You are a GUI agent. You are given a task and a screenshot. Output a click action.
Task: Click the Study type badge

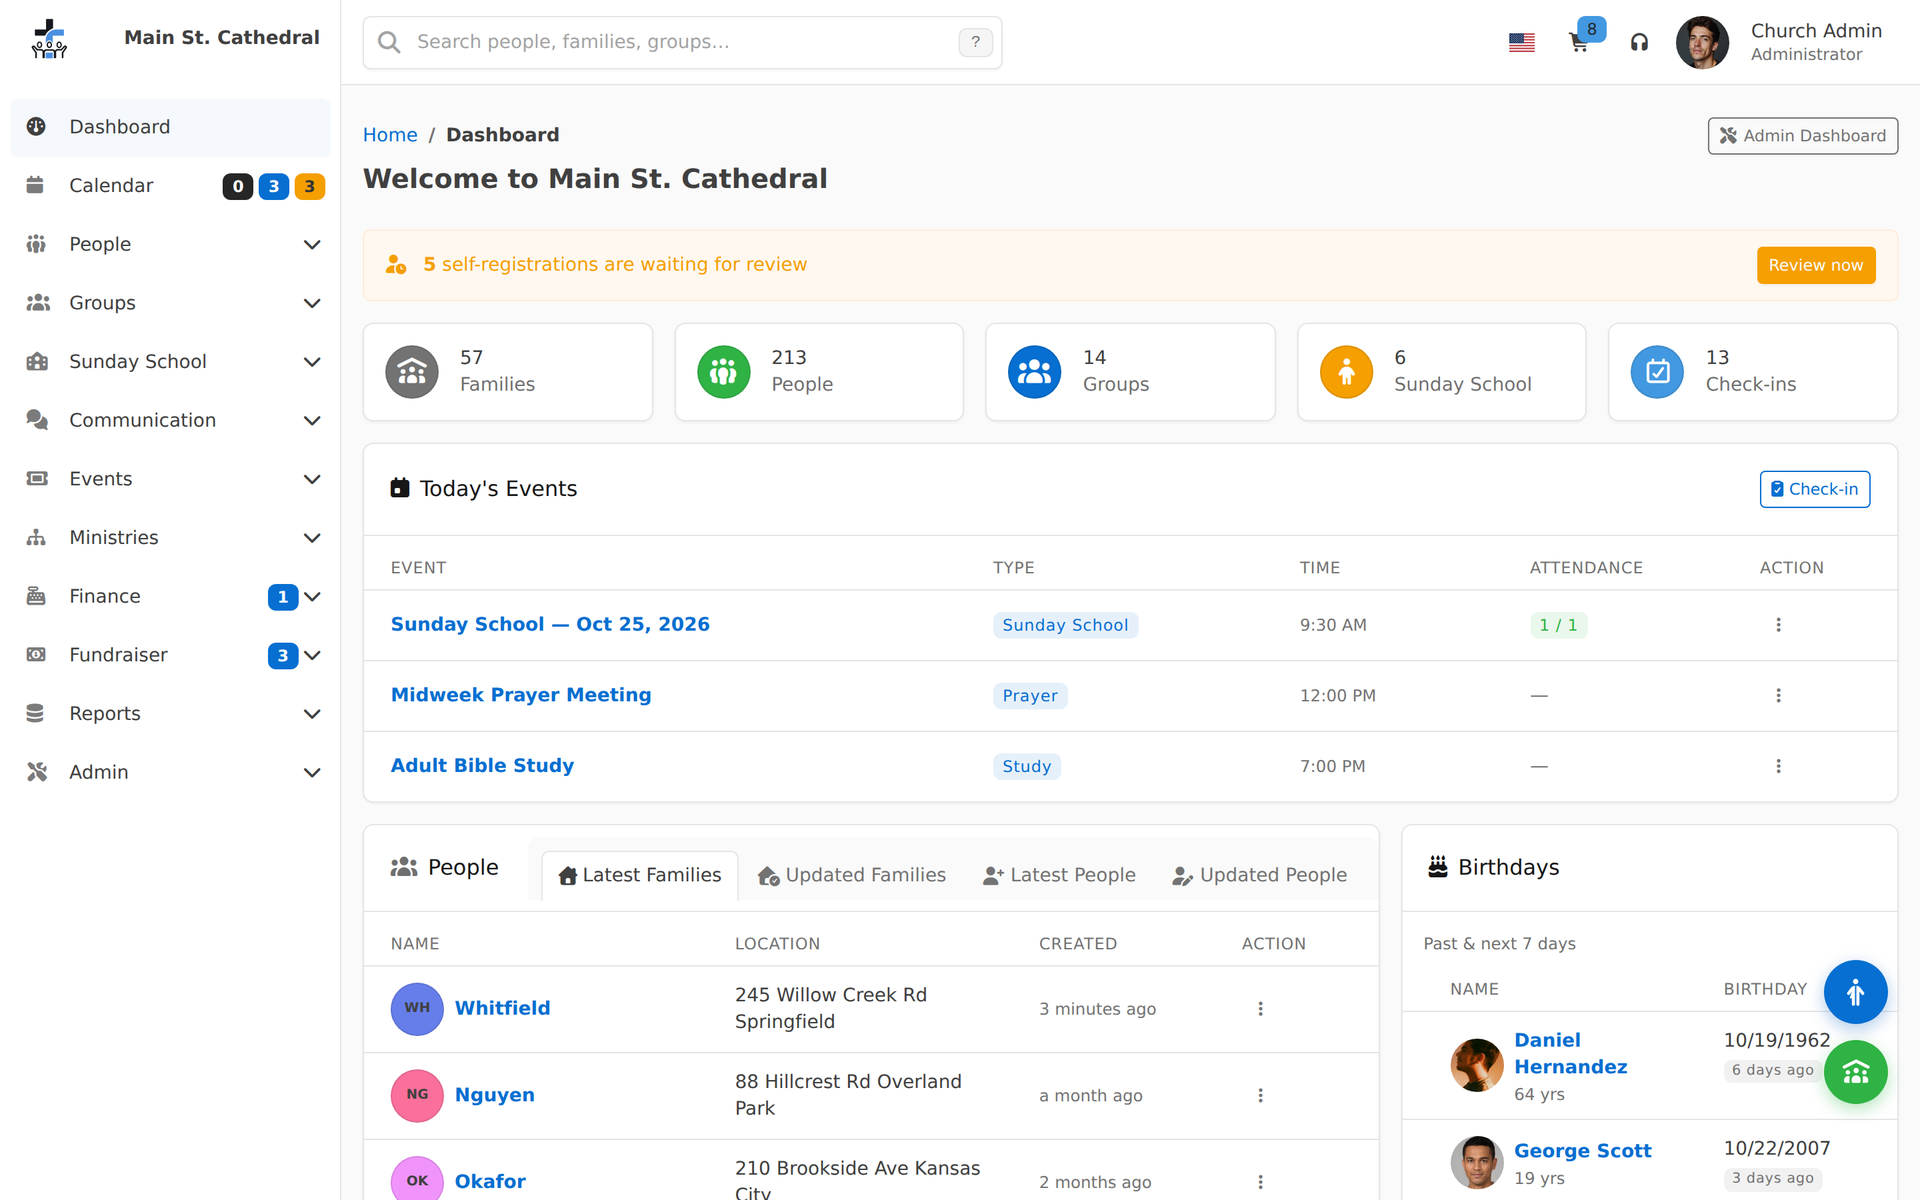click(1027, 766)
